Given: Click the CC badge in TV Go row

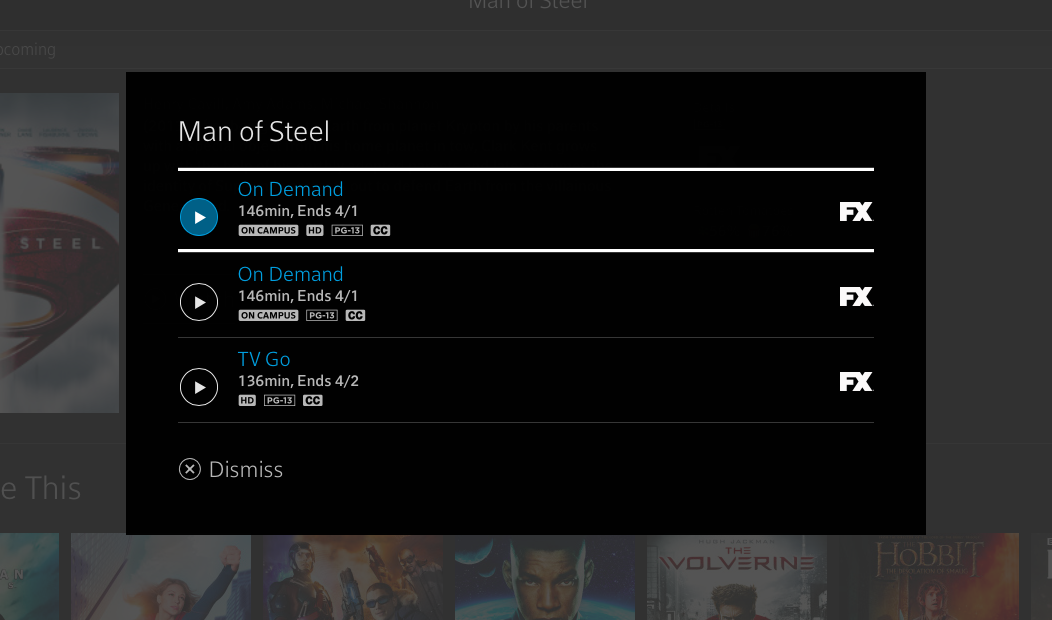Looking at the screenshot, I should point(313,401).
